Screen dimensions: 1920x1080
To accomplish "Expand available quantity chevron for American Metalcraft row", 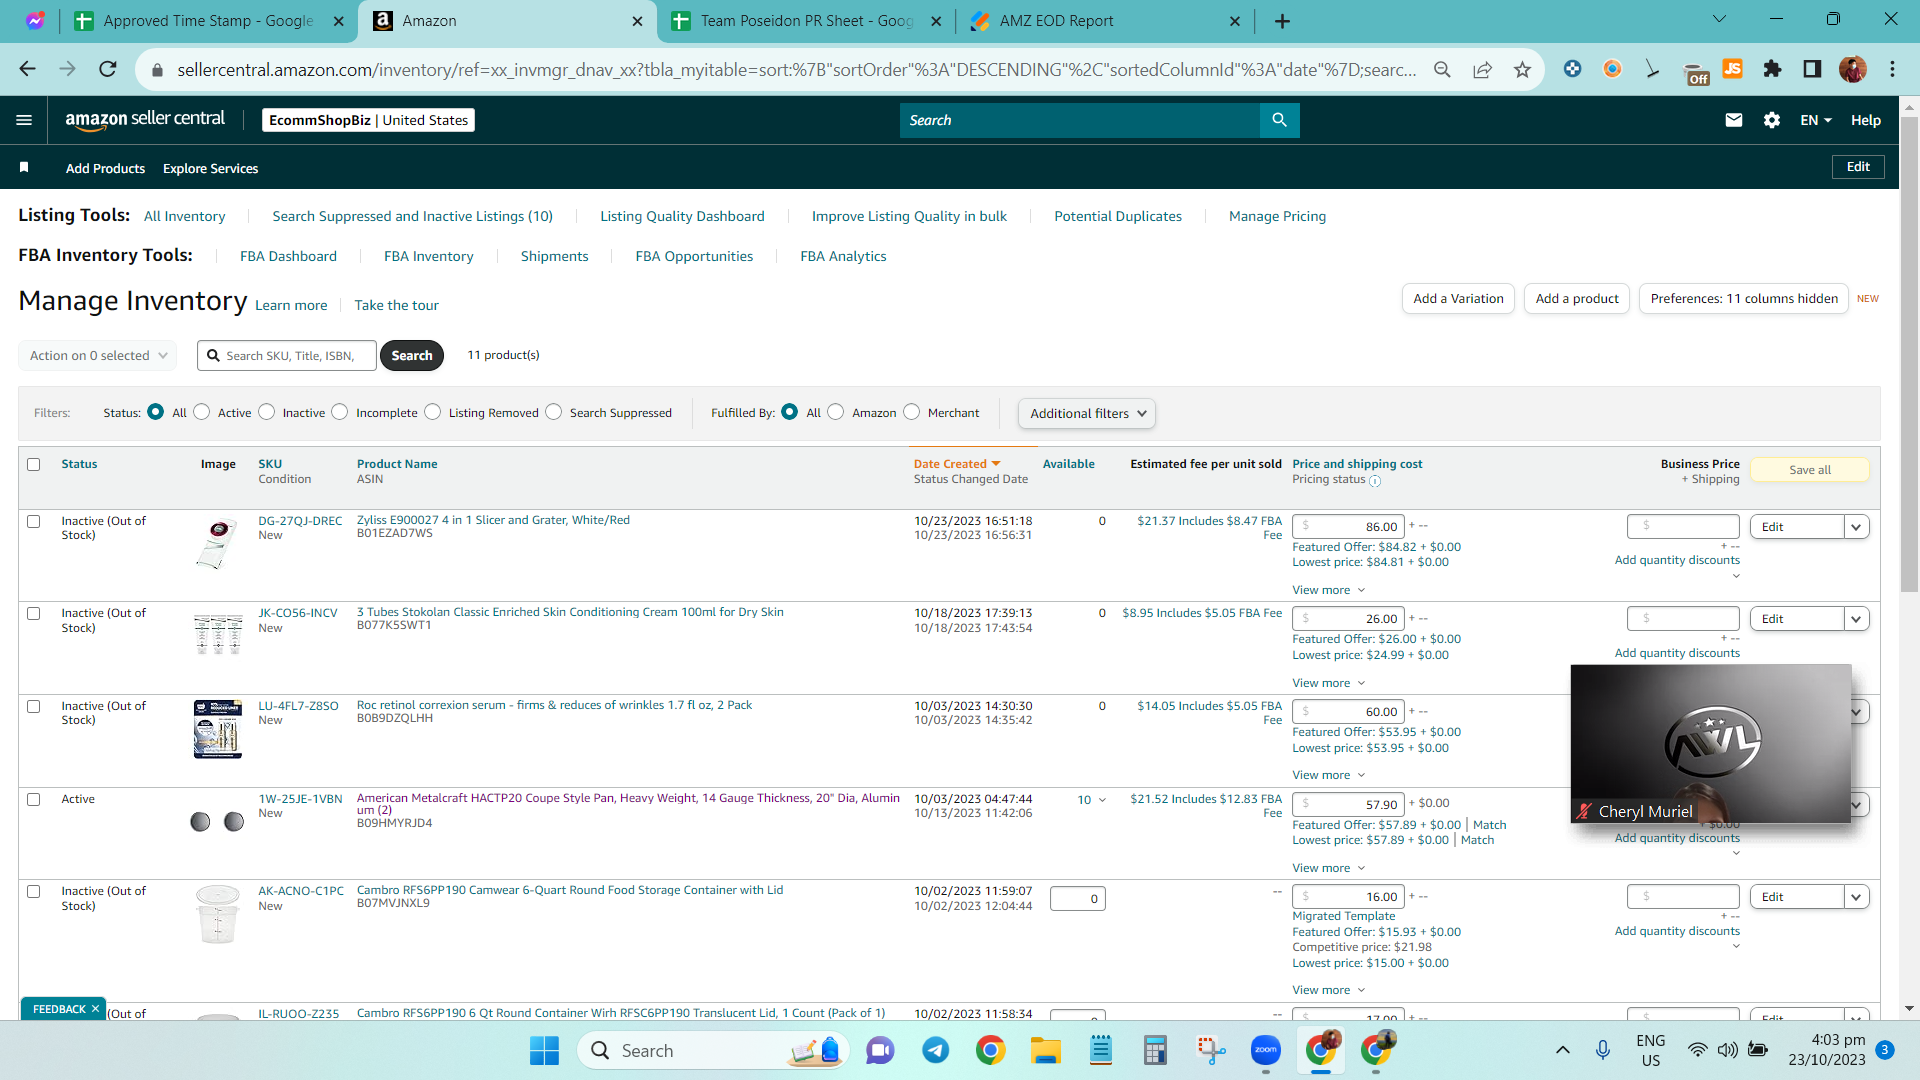I will coord(1102,800).
